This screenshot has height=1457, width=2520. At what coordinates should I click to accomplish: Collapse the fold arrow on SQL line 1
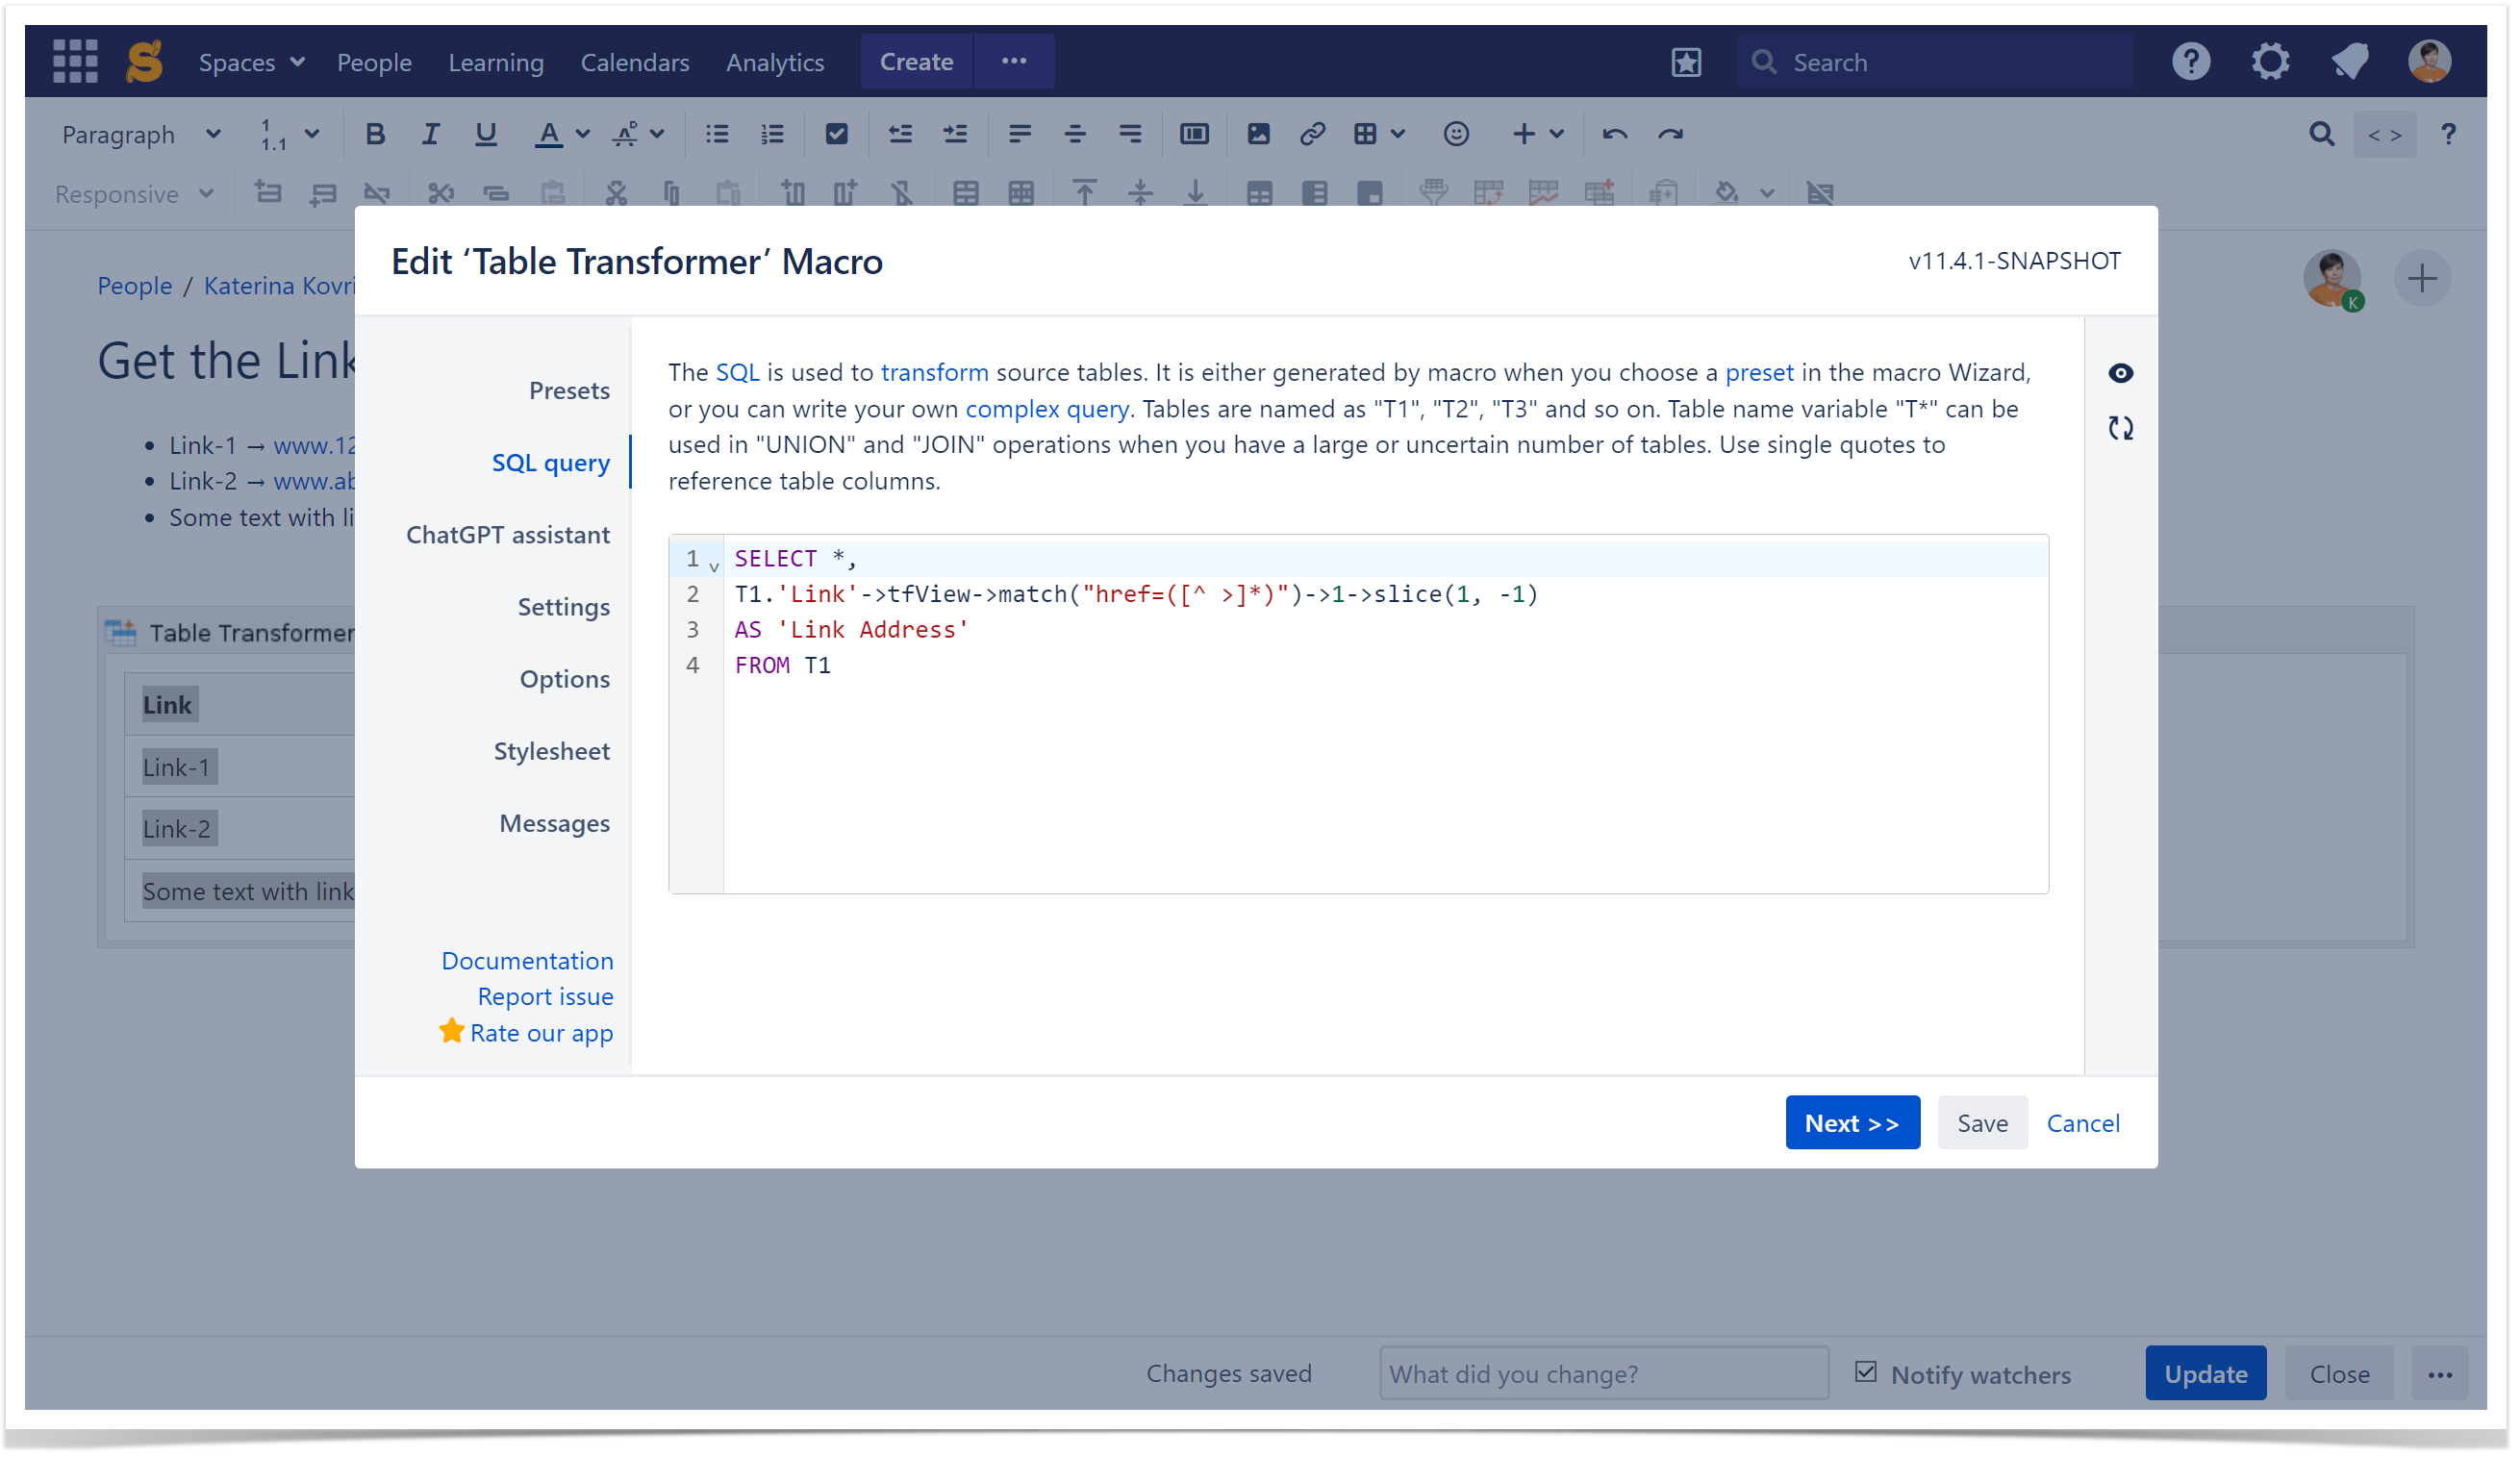(x=714, y=567)
